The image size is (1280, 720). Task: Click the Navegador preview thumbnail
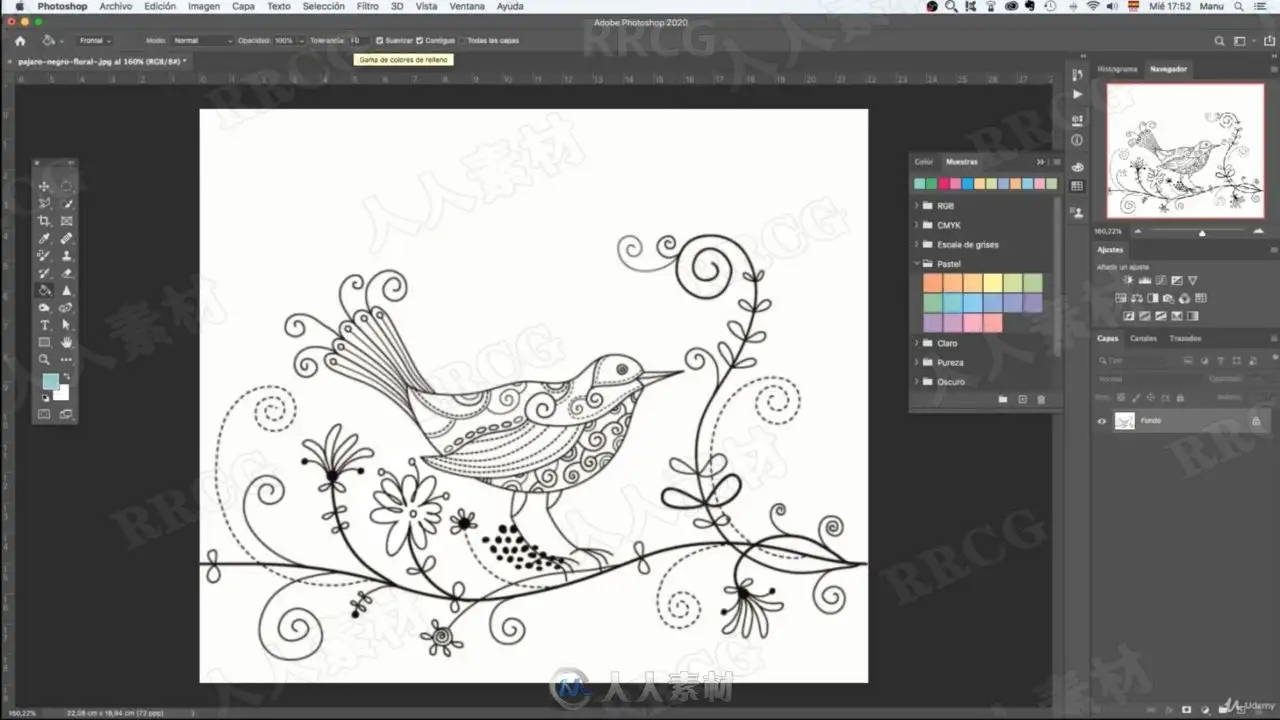click(1185, 151)
